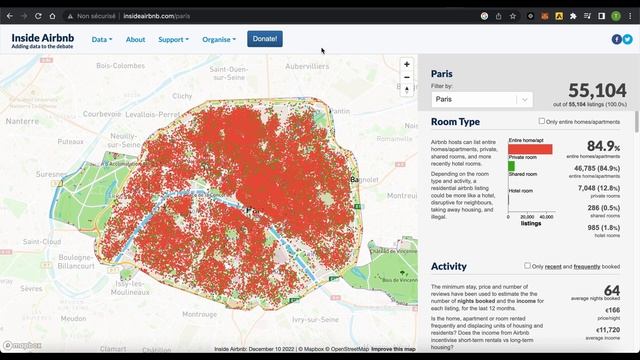This screenshot has width=640, height=360.
Task: Click the Improve this map link
Action: coord(393,349)
